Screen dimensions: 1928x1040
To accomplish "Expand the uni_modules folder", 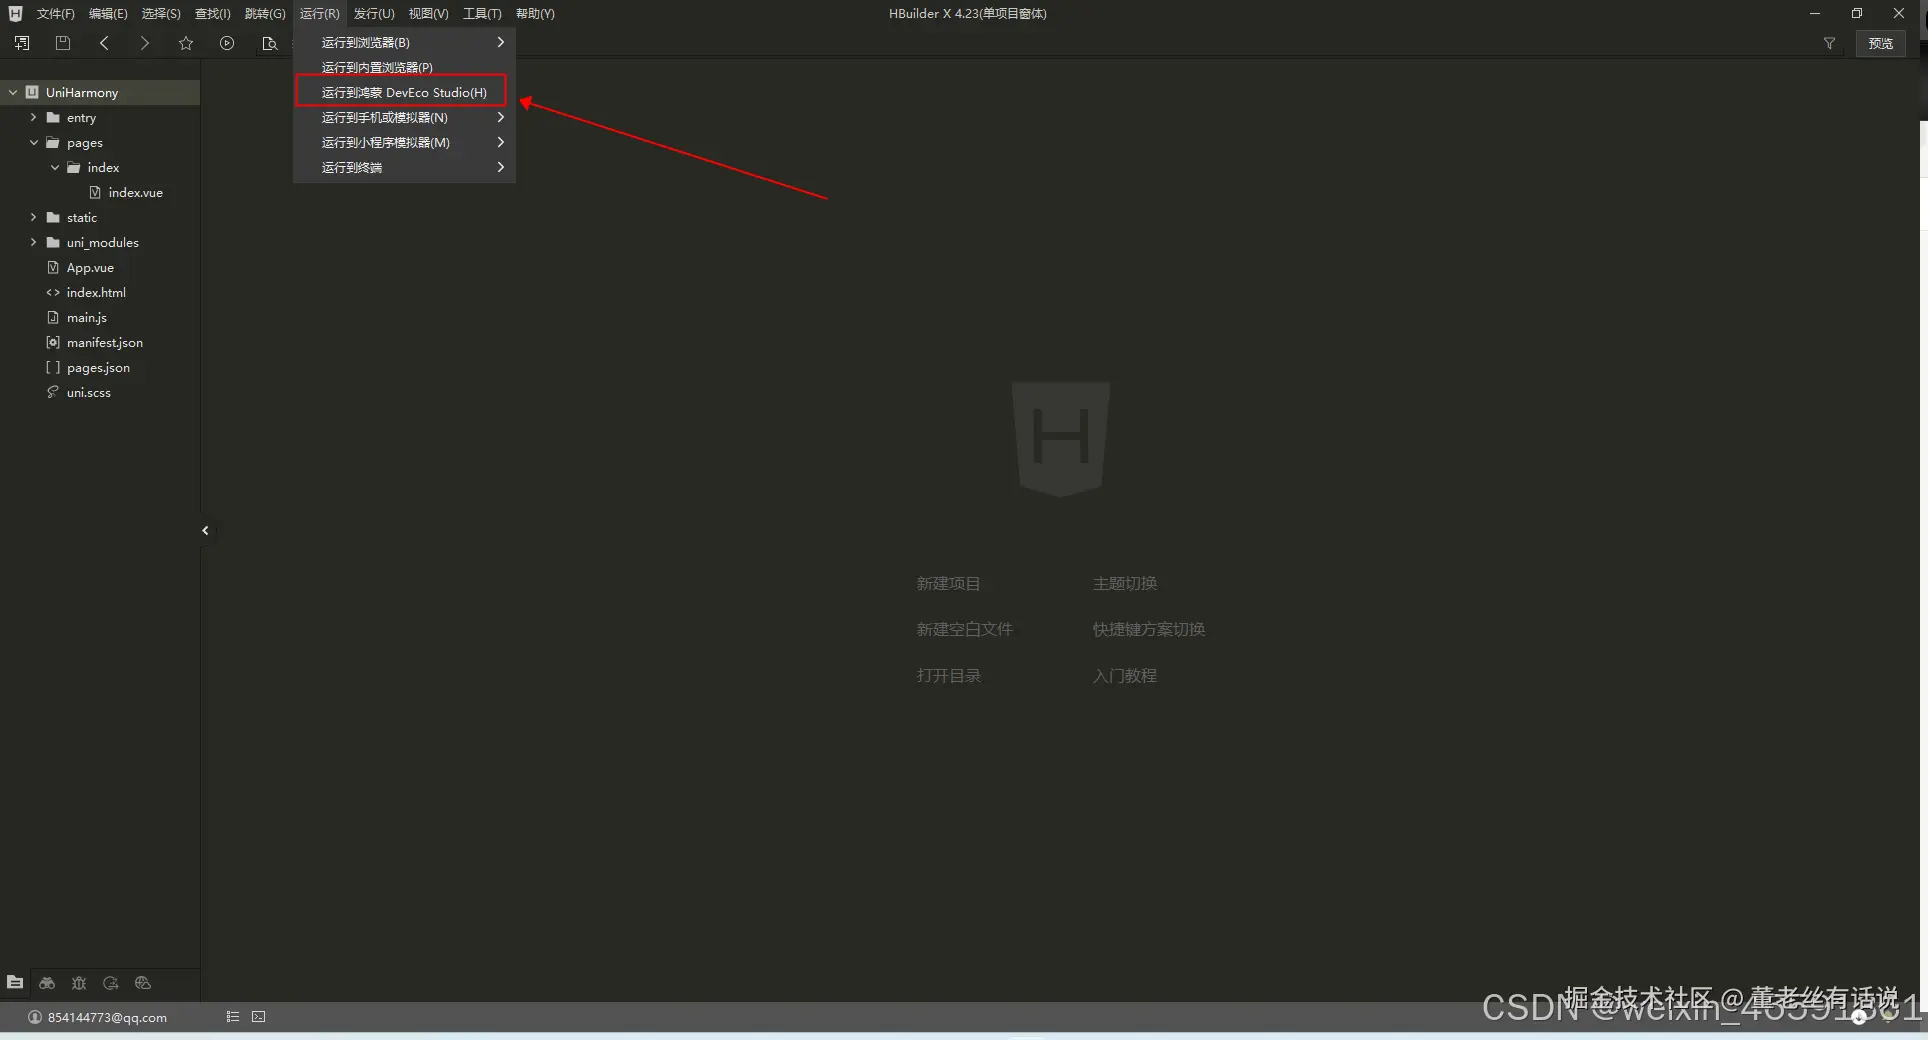I will click(33, 242).
